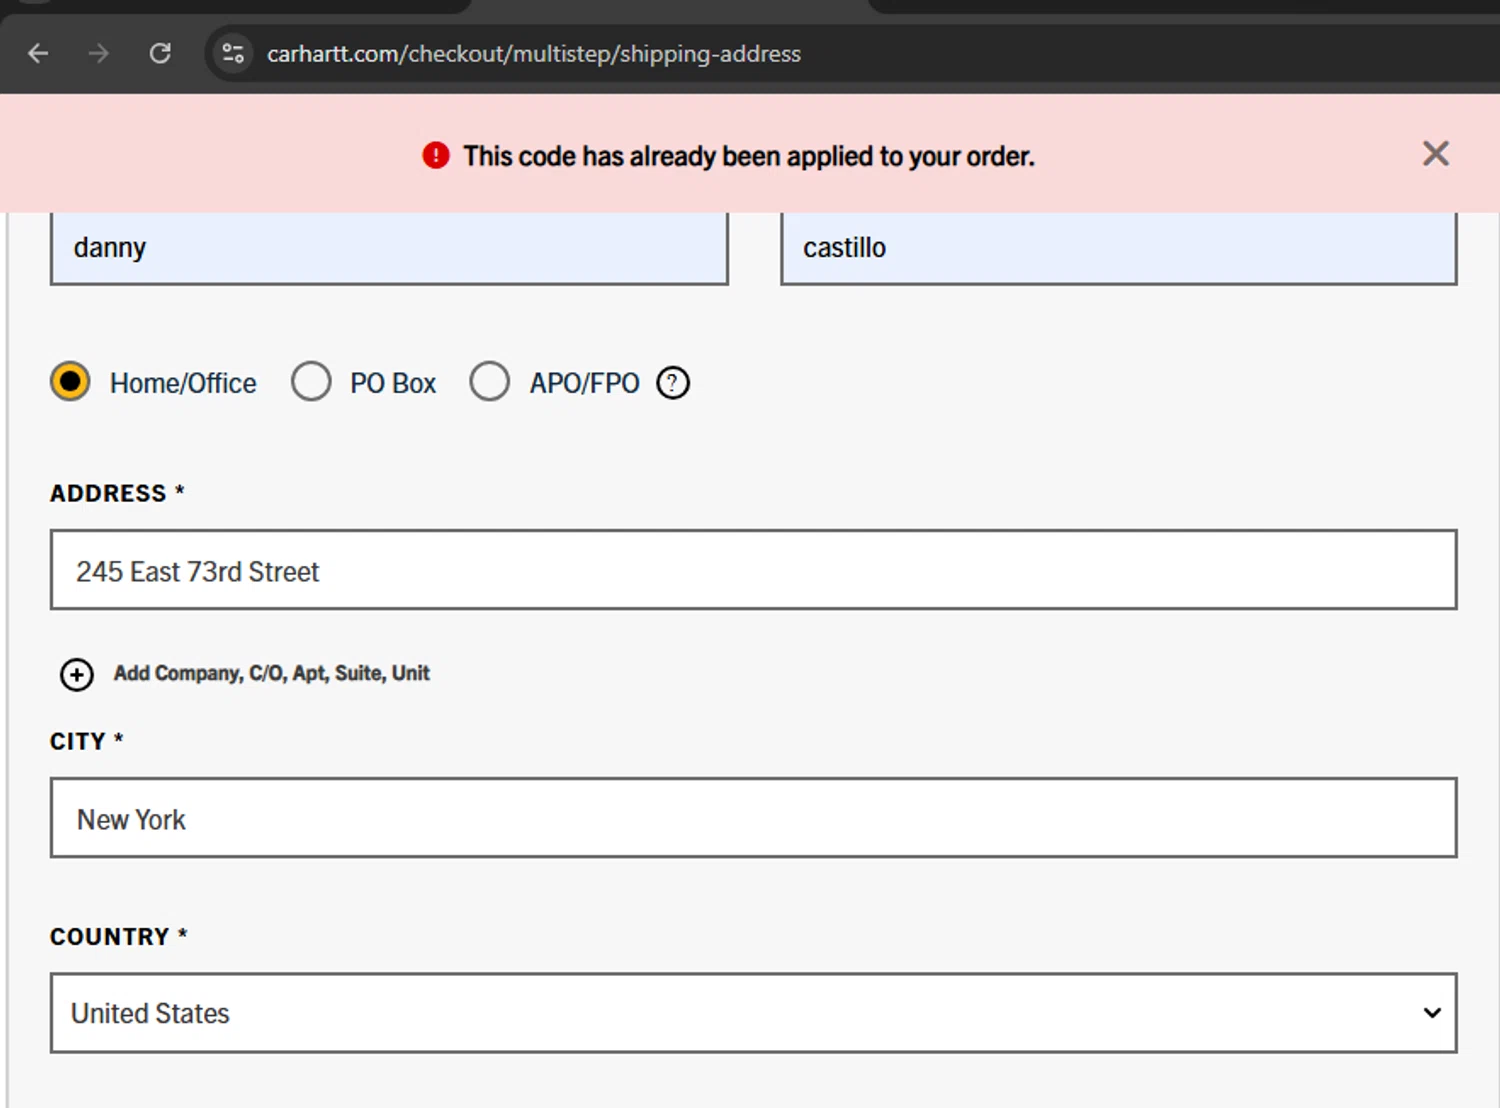Click the Address field with 245 East 73rd
The width and height of the screenshot is (1500, 1108).
[x=752, y=570]
